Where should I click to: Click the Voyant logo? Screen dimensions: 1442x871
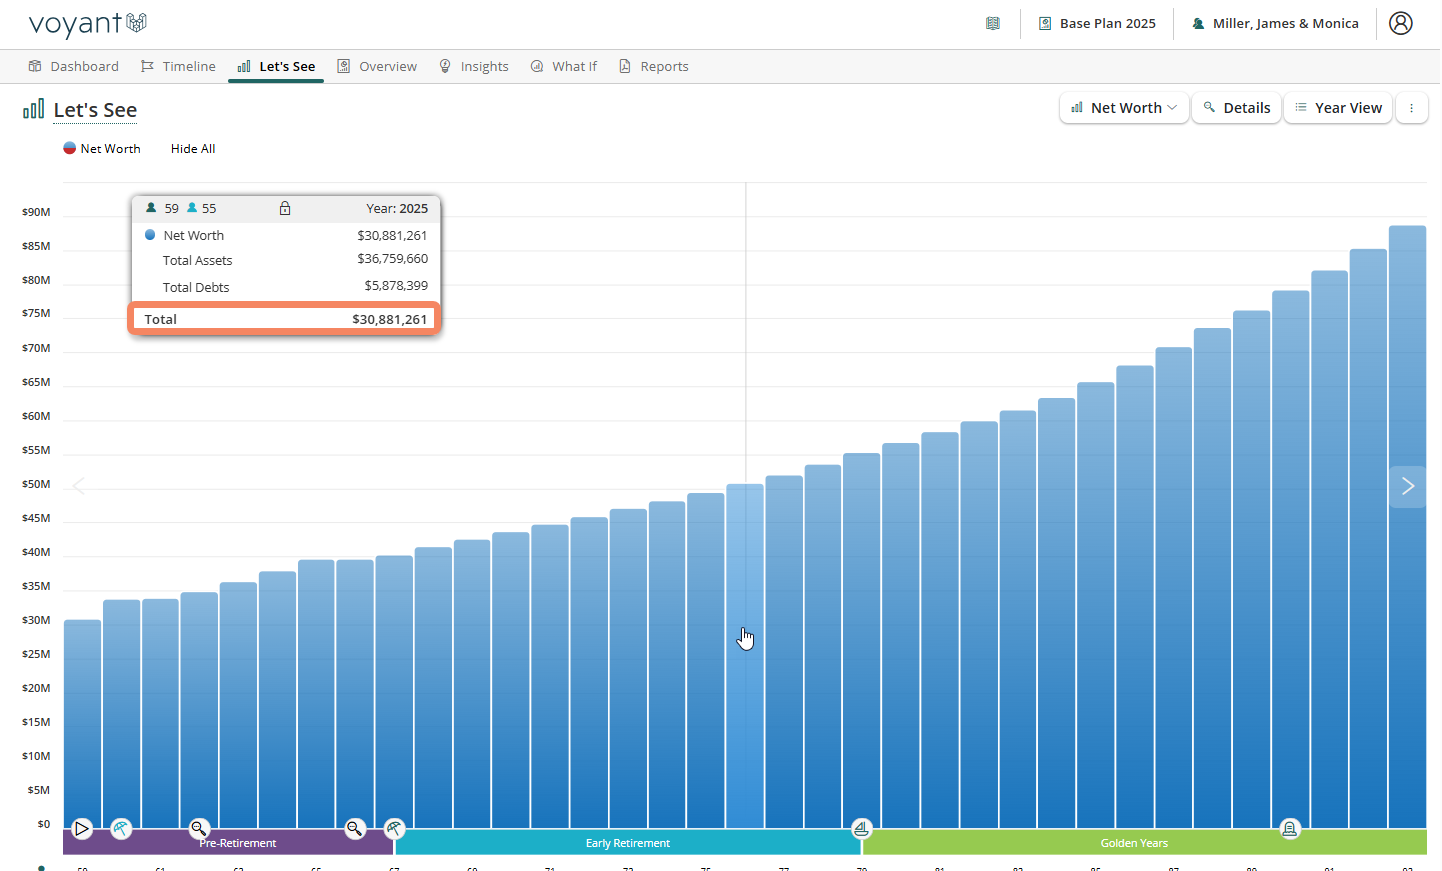(88, 24)
